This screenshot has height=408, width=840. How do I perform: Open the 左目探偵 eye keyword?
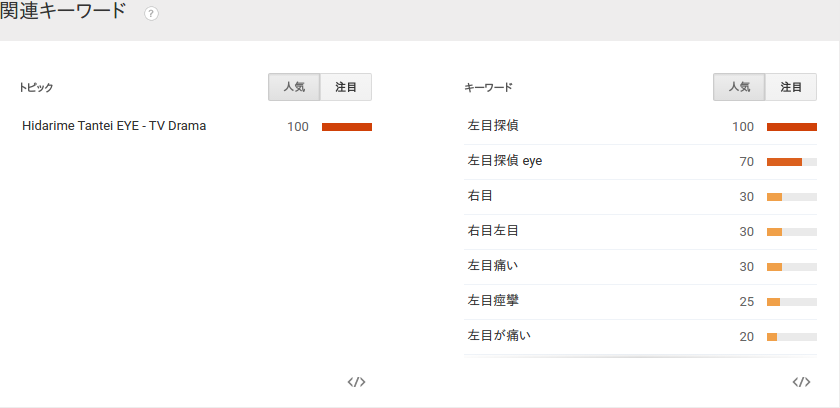[x=505, y=160]
